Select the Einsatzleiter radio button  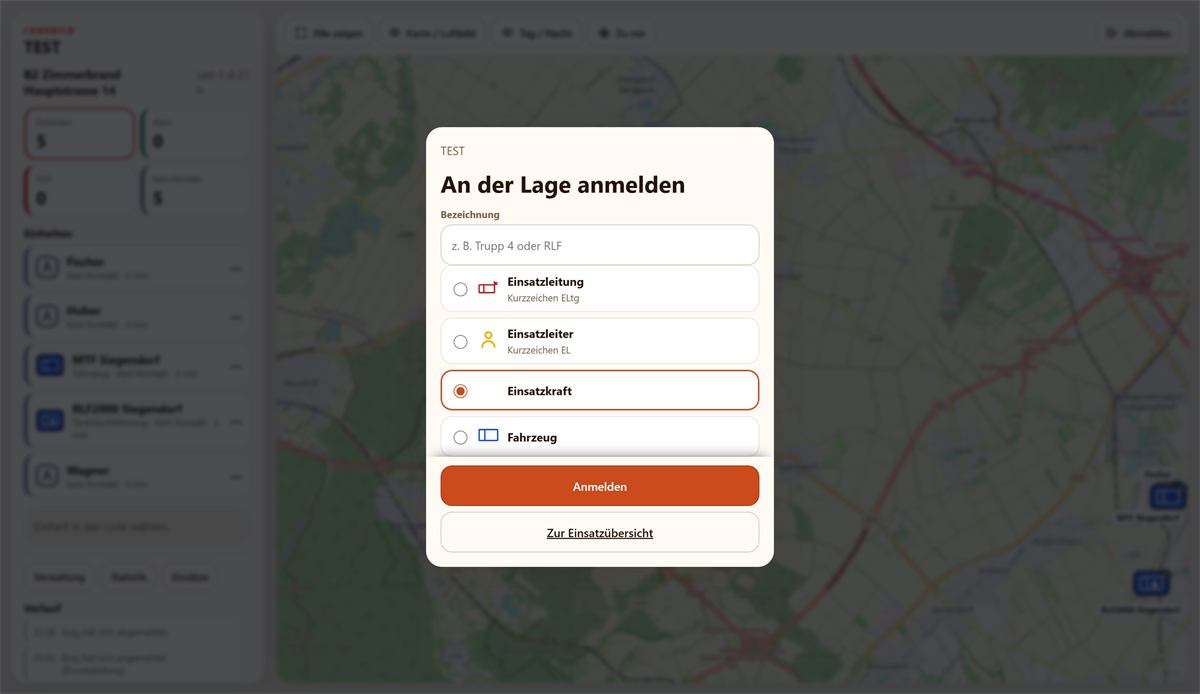click(460, 341)
